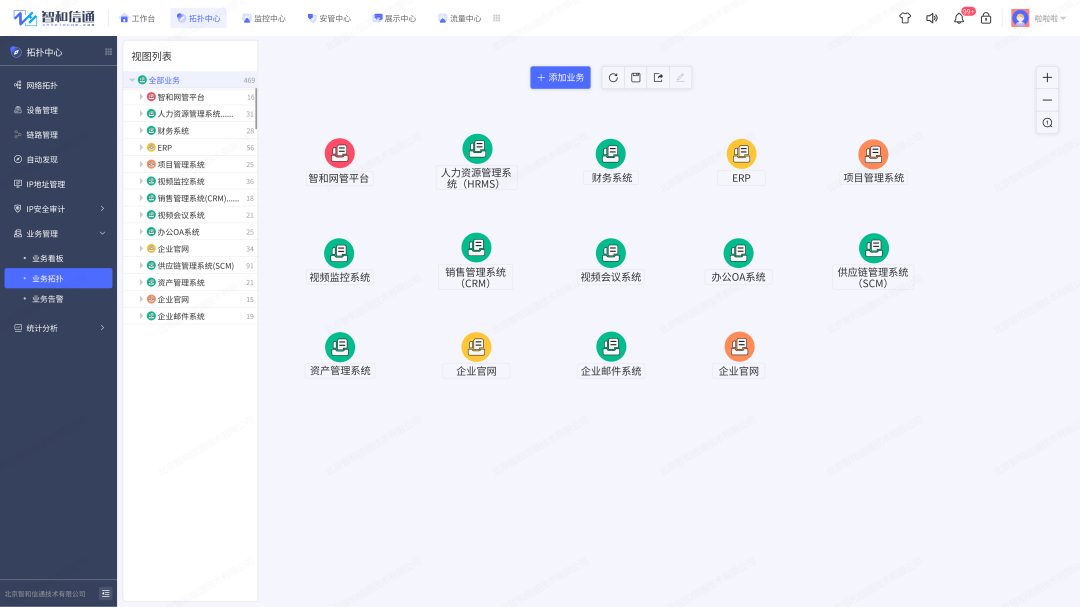1080x607 pixels.
Task: Zoom in with the plus icon
Action: pyautogui.click(x=1047, y=77)
